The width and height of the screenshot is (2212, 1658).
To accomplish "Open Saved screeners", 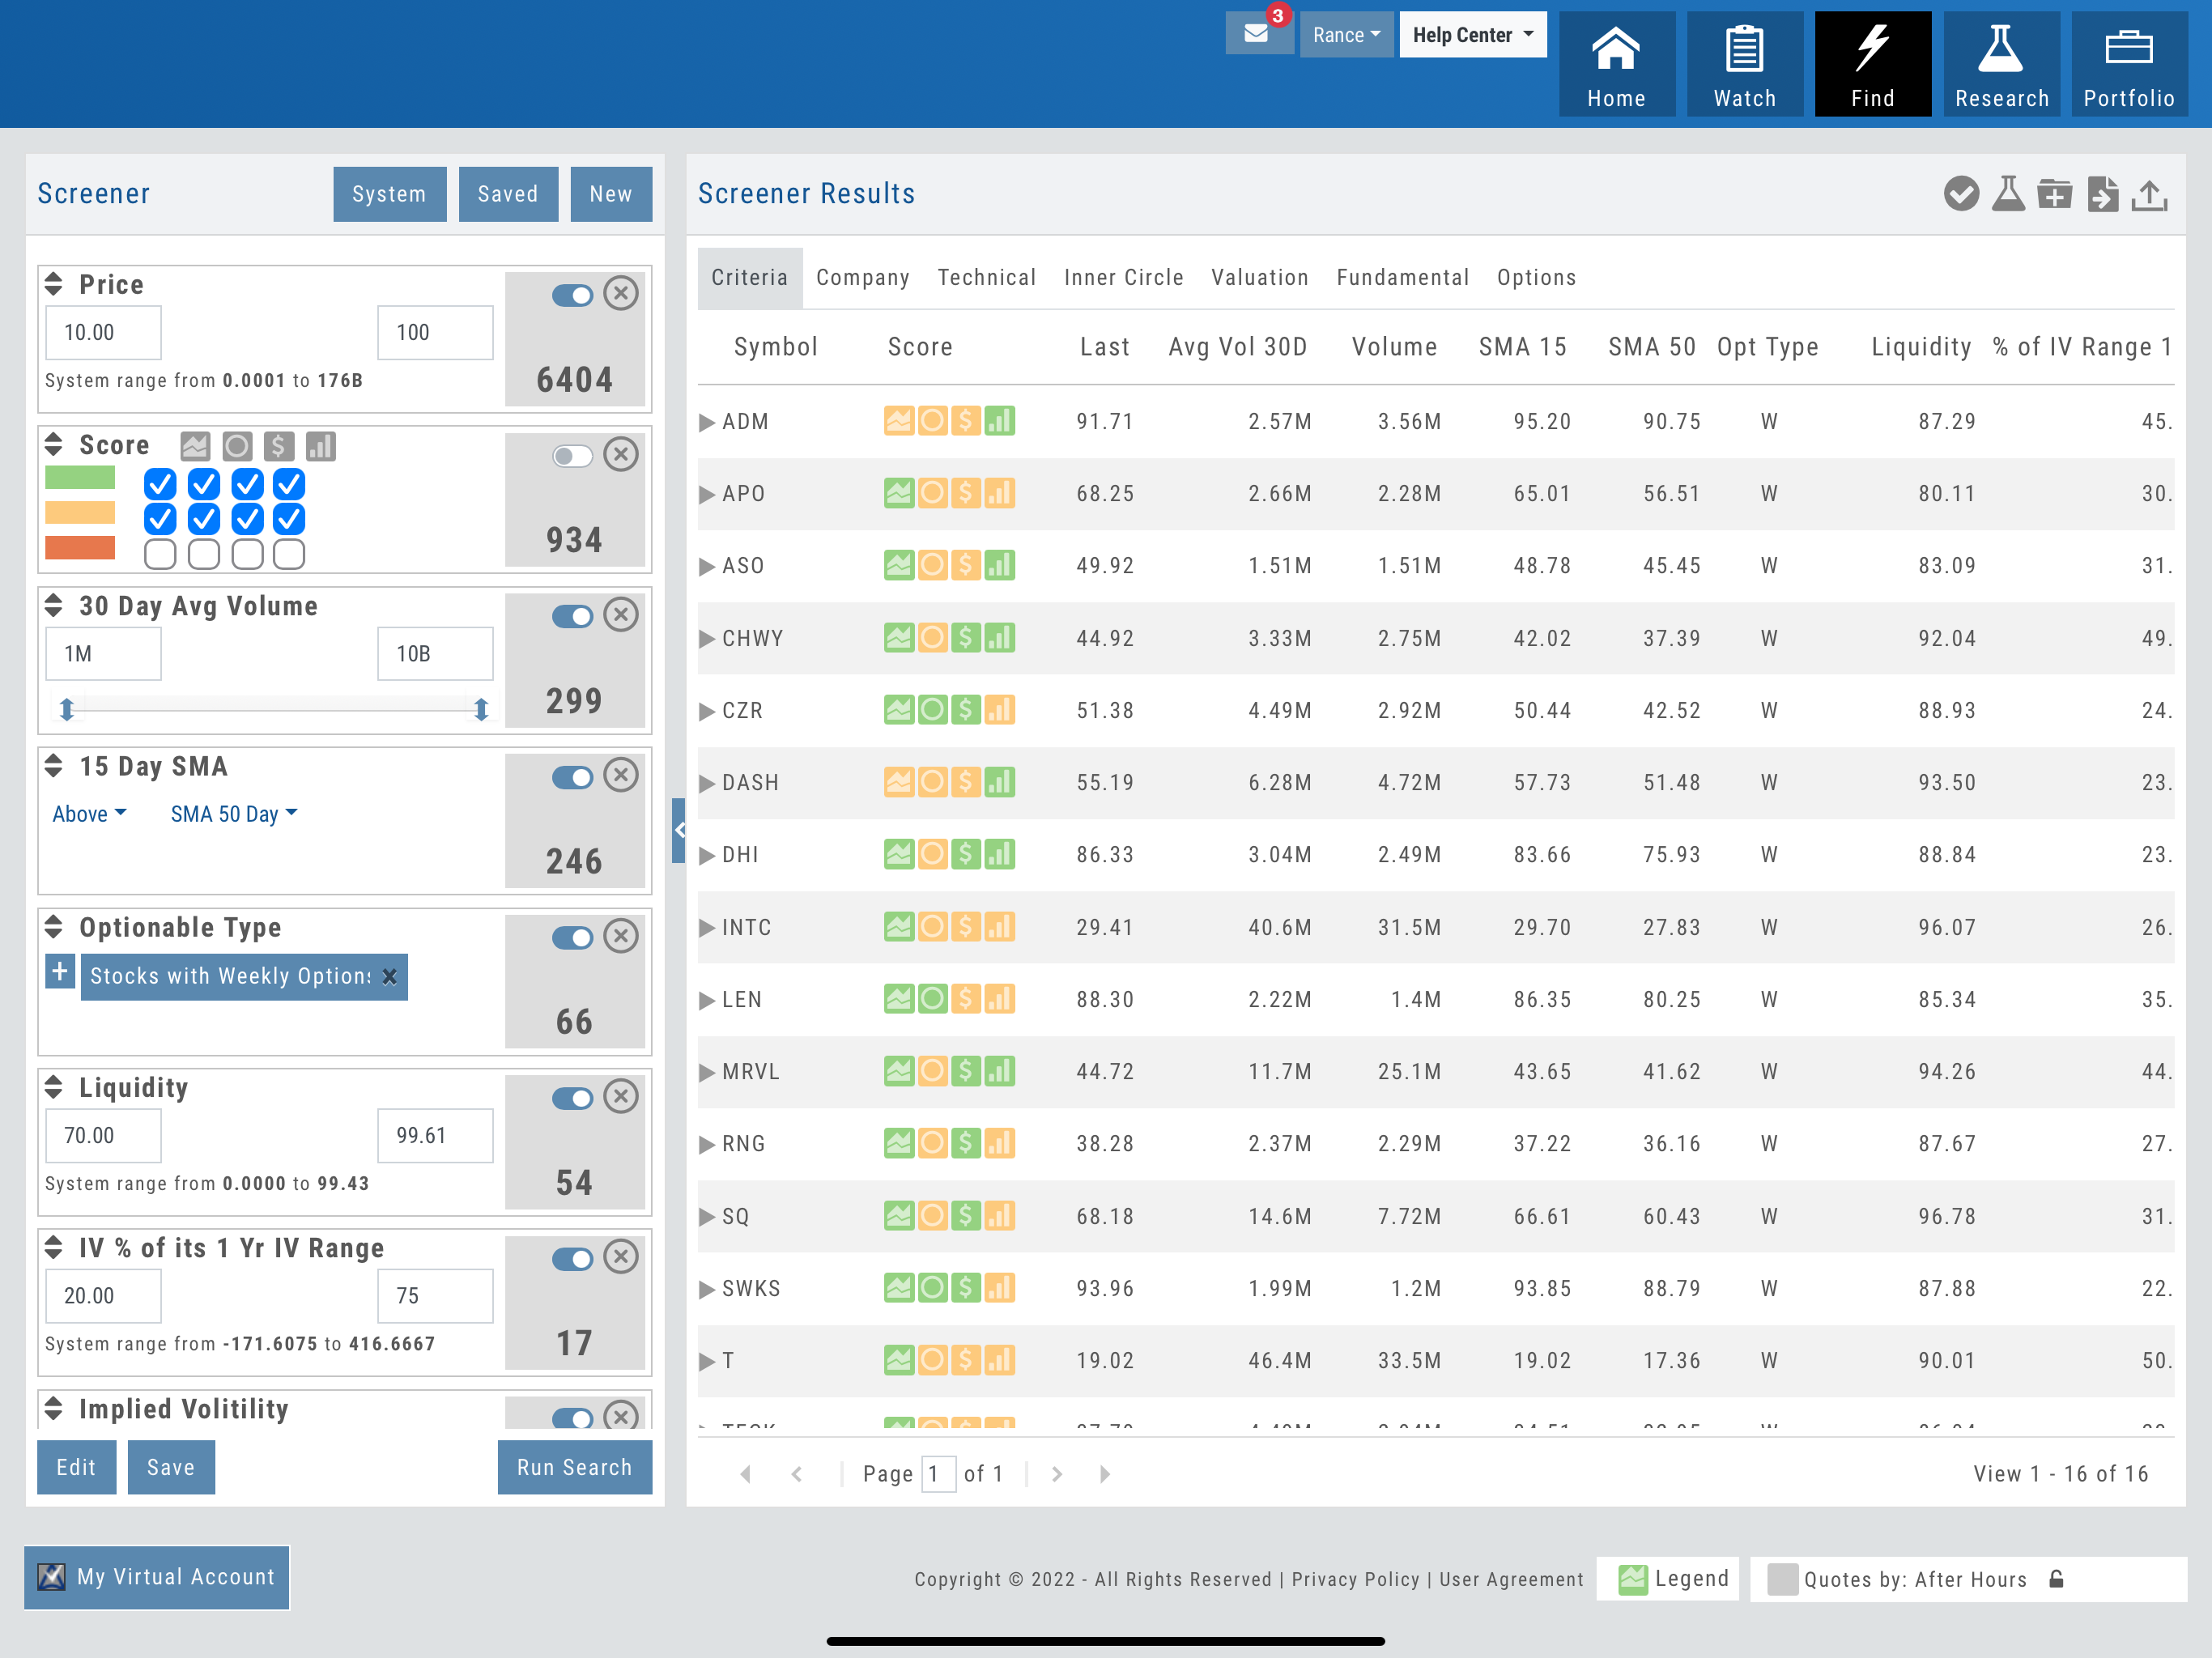I will (508, 194).
